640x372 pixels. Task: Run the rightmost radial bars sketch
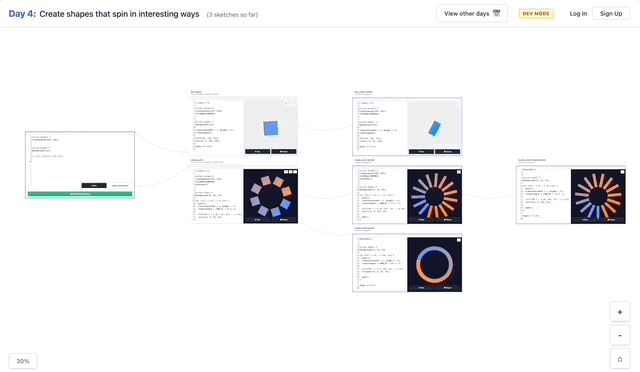[x=585, y=220]
